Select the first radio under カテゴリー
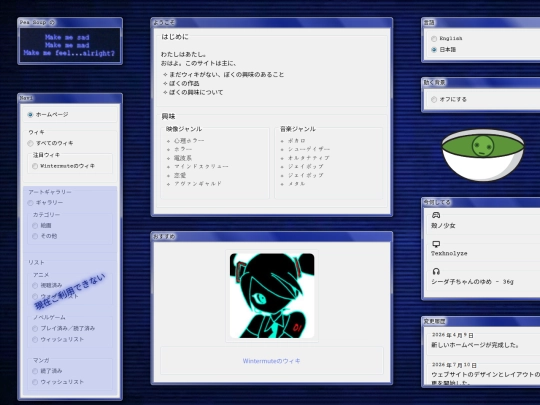This screenshot has height=405, width=540. 35,226
